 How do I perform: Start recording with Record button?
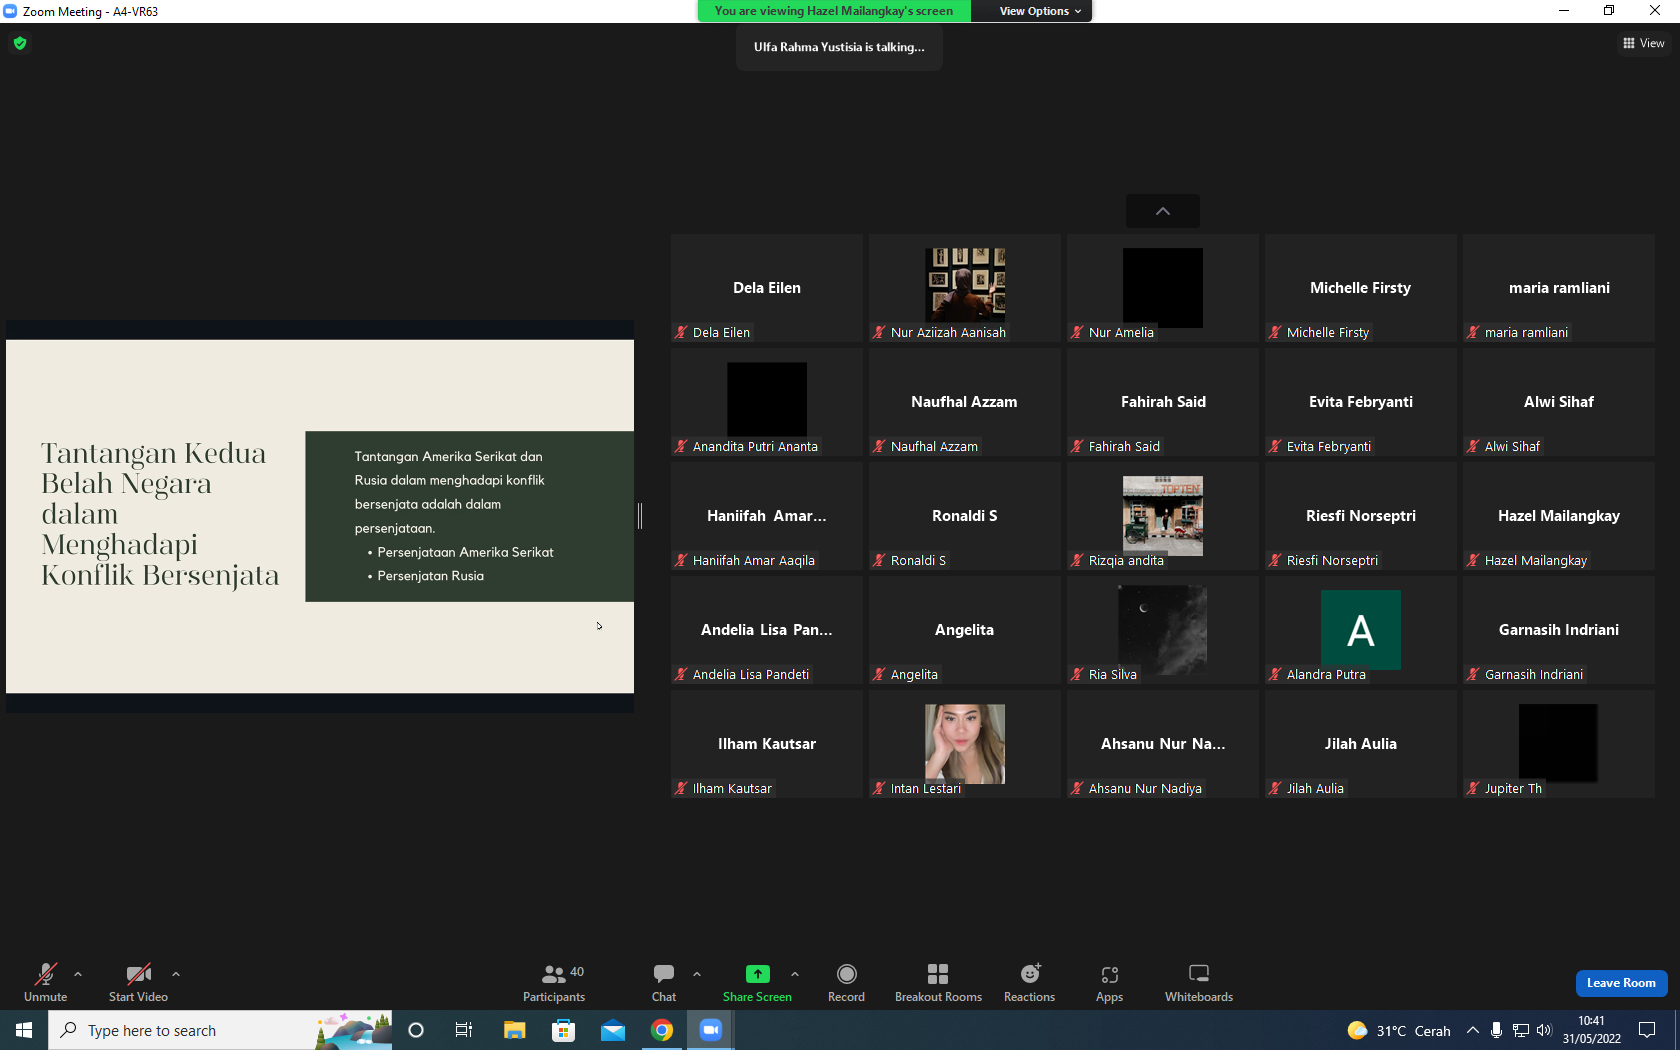point(846,983)
